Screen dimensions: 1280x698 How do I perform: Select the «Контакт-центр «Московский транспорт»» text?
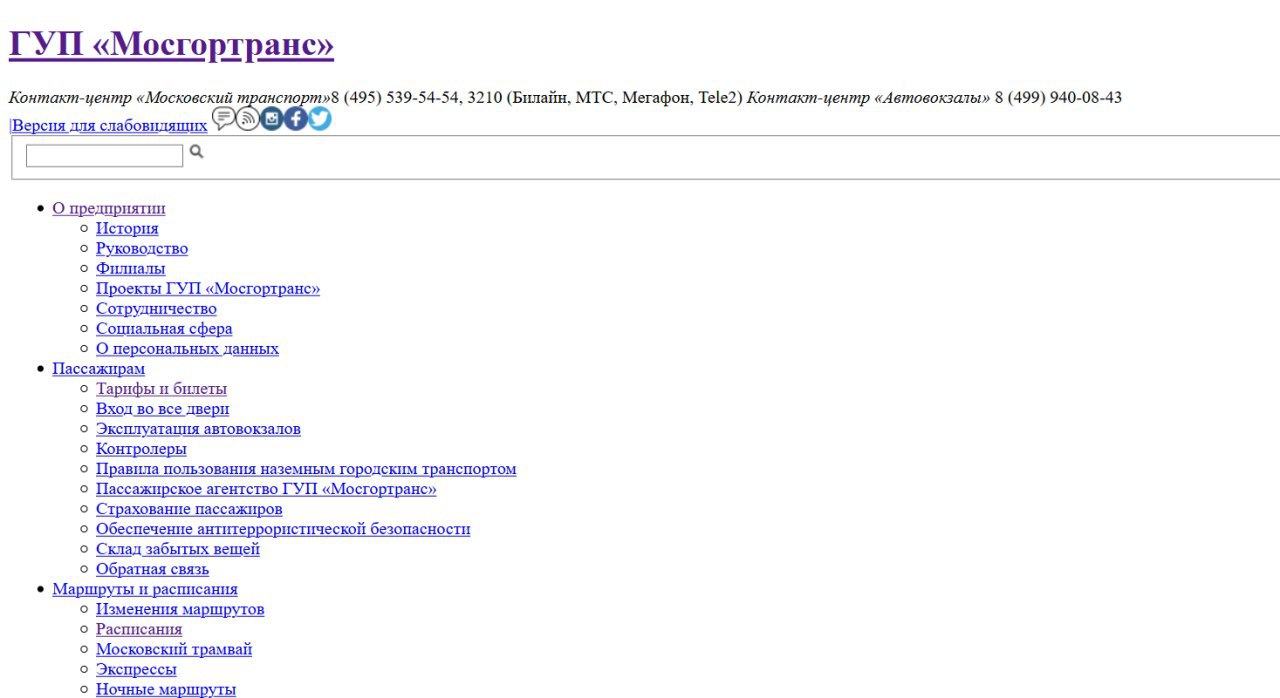pos(169,97)
